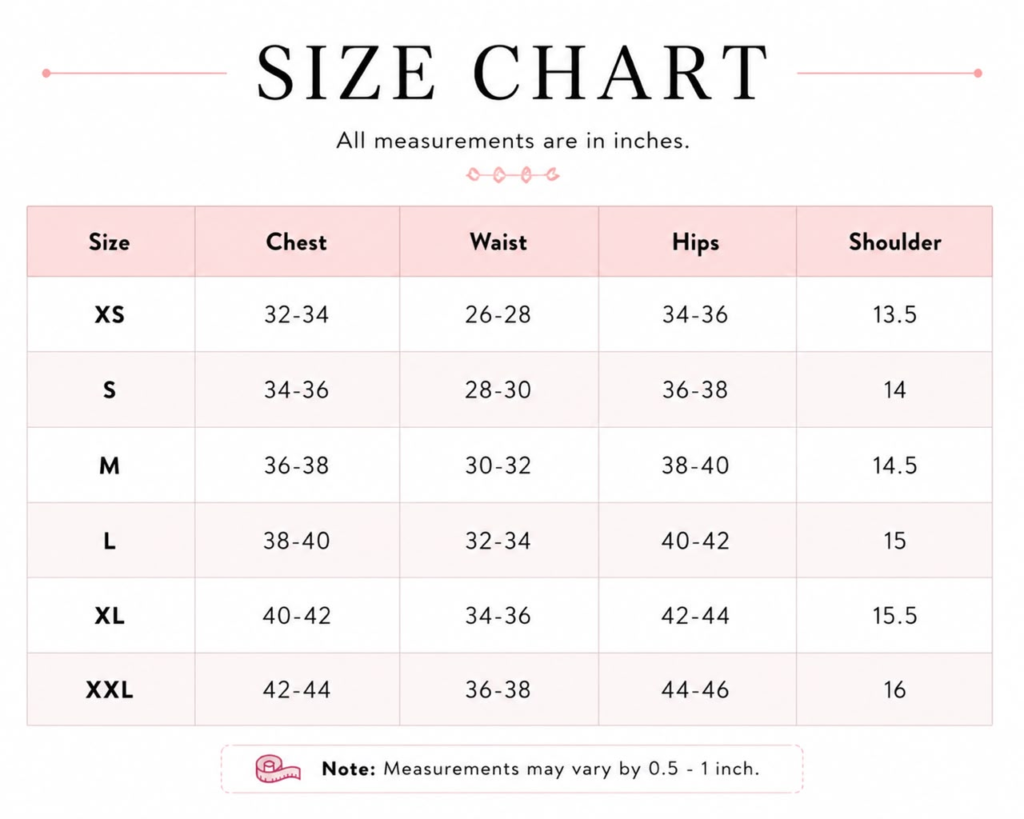Click the chest value 38-40 for L
Image resolution: width=1024 pixels, height=819 pixels.
pyautogui.click(x=296, y=541)
